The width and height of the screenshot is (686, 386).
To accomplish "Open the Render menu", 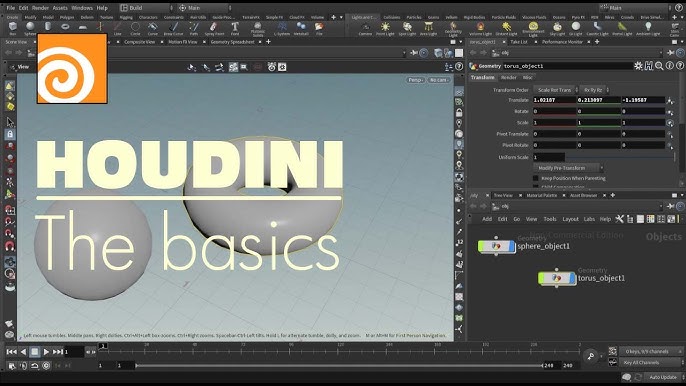I will coord(40,8).
